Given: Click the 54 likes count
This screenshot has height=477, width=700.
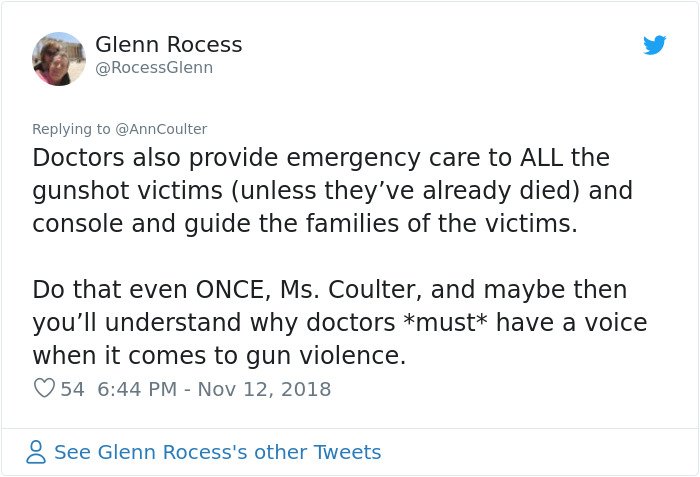Looking at the screenshot, I should 72,388.
